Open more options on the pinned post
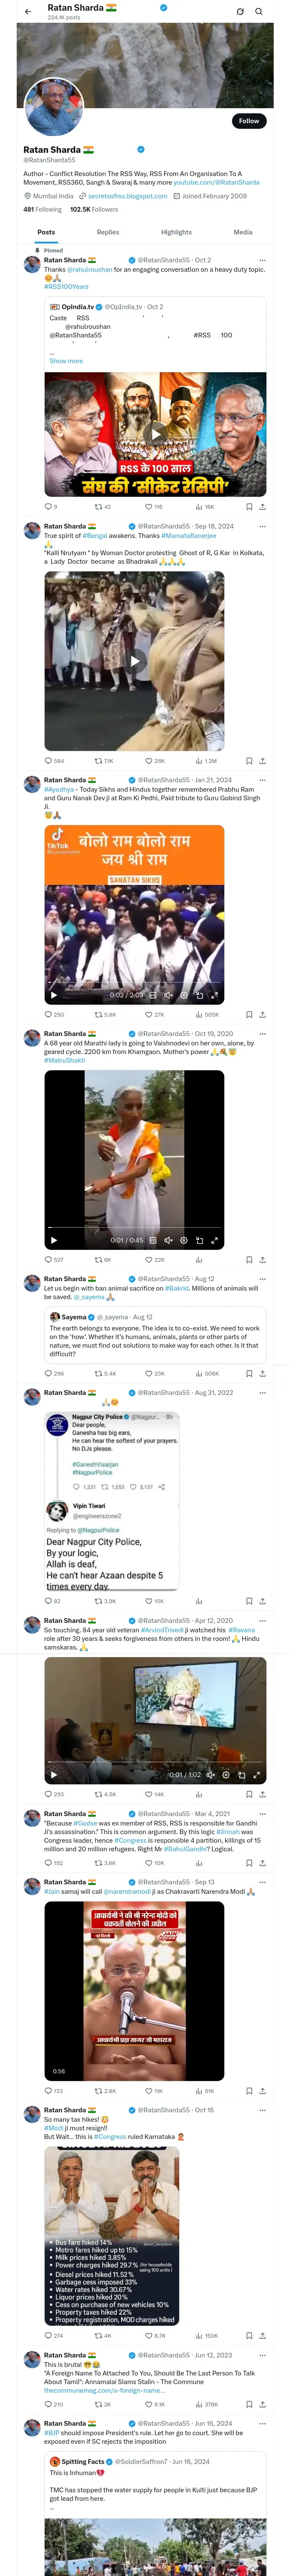The height and width of the screenshot is (2576, 290). tap(262, 260)
